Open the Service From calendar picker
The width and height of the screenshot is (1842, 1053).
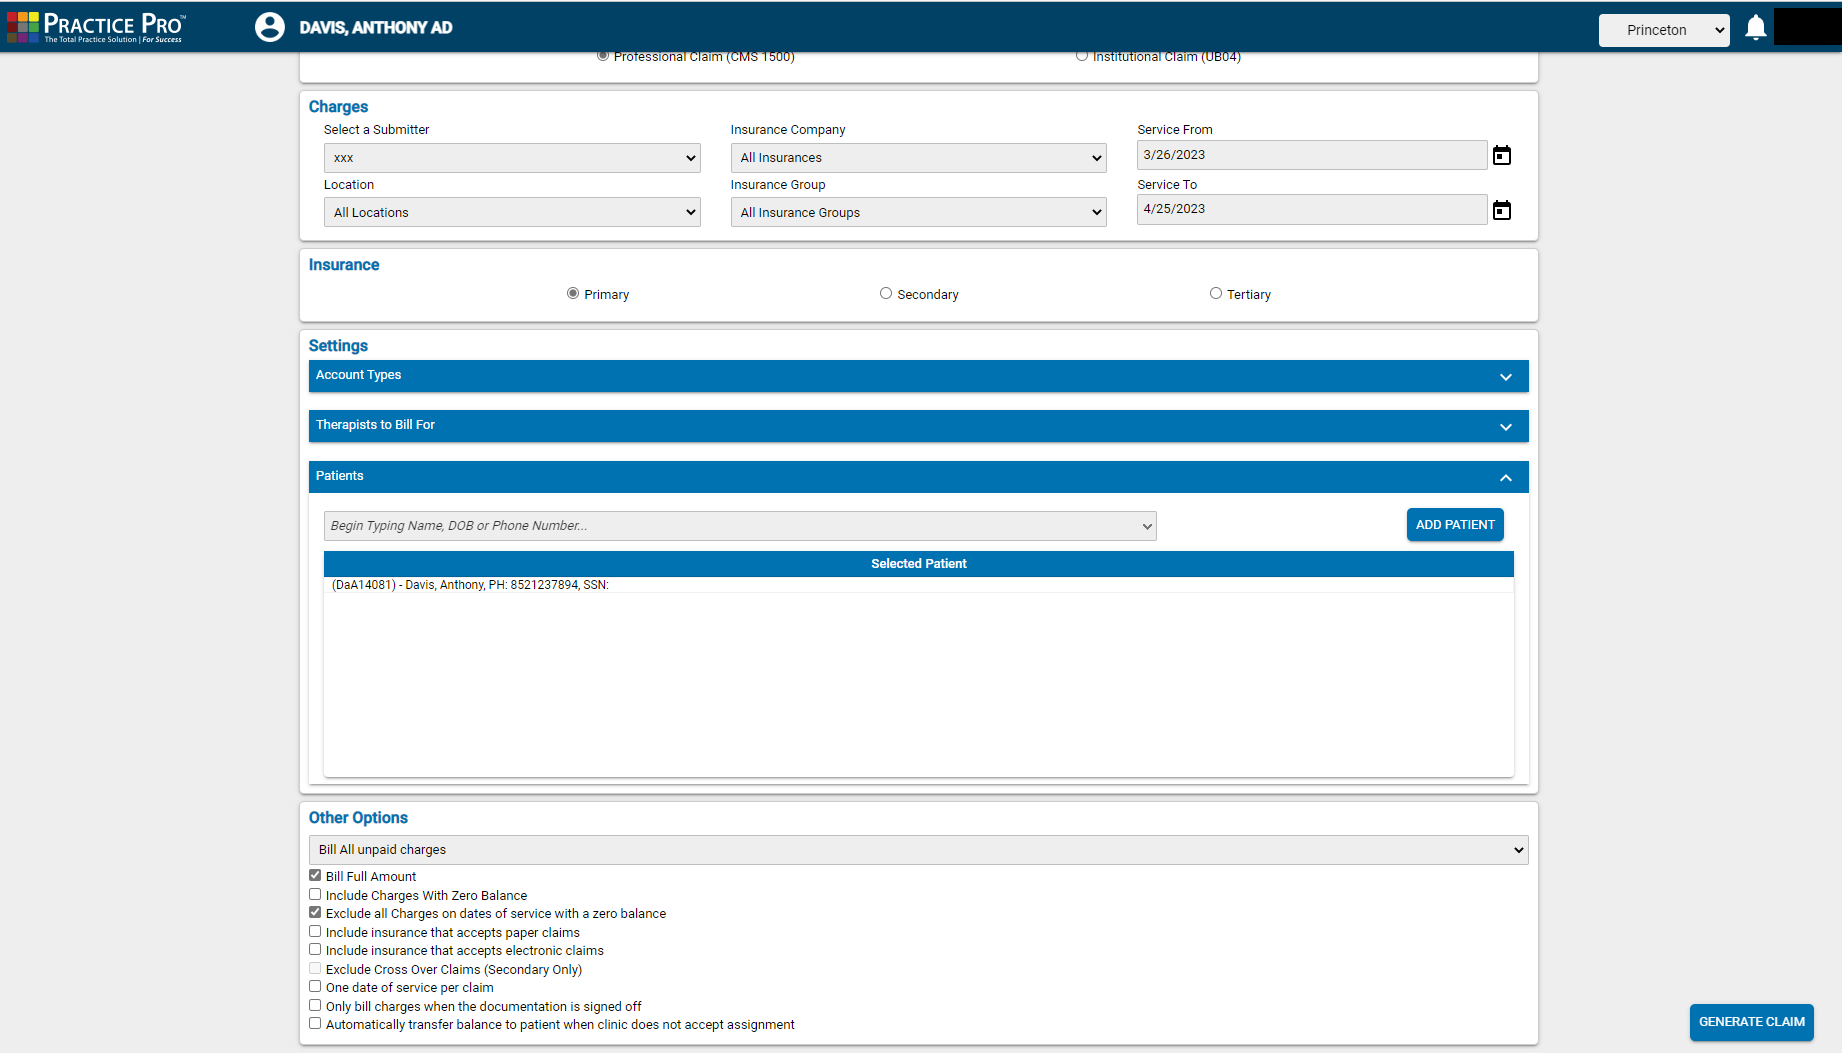(x=1502, y=155)
